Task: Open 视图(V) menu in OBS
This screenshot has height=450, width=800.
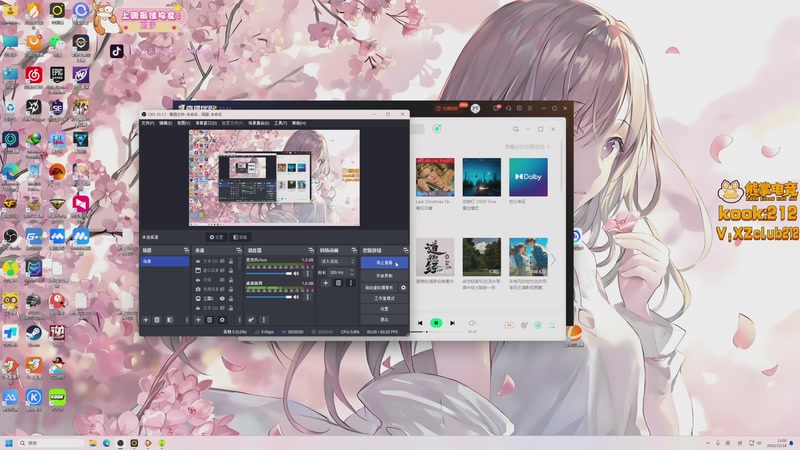Action: [x=184, y=123]
